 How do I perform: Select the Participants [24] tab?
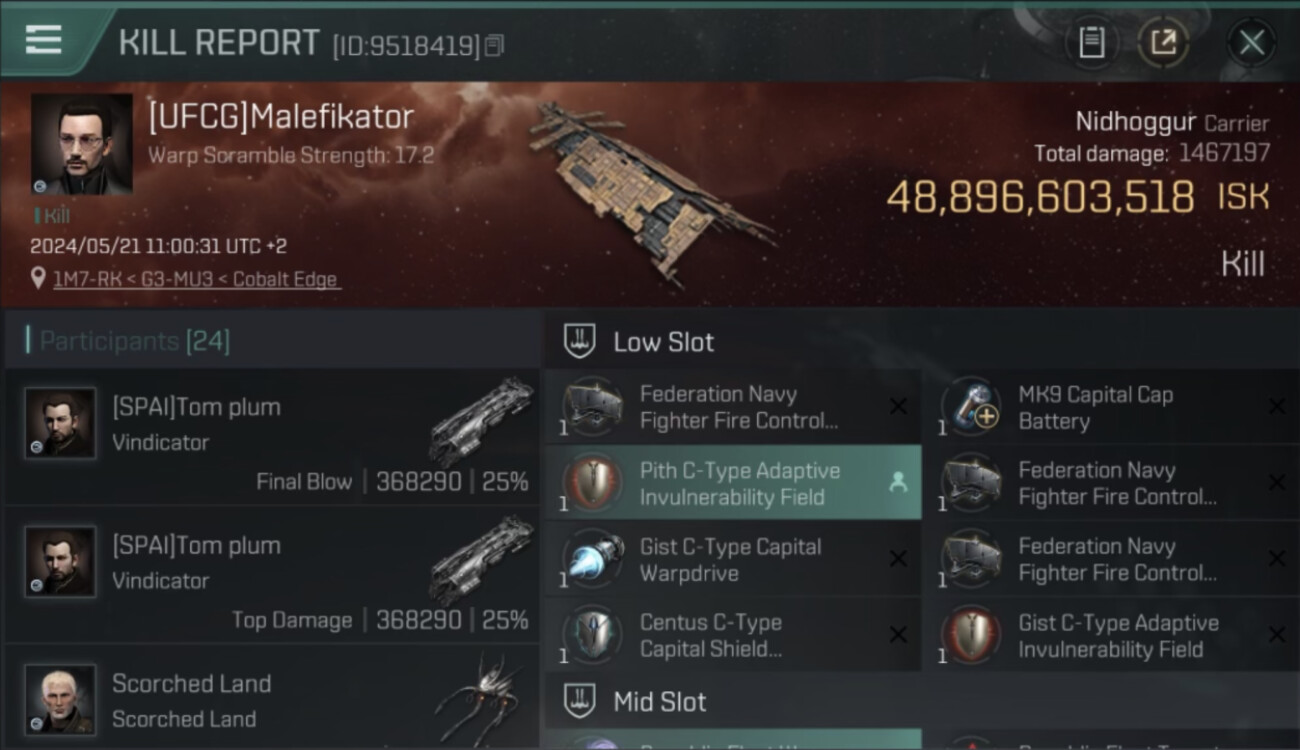point(134,341)
